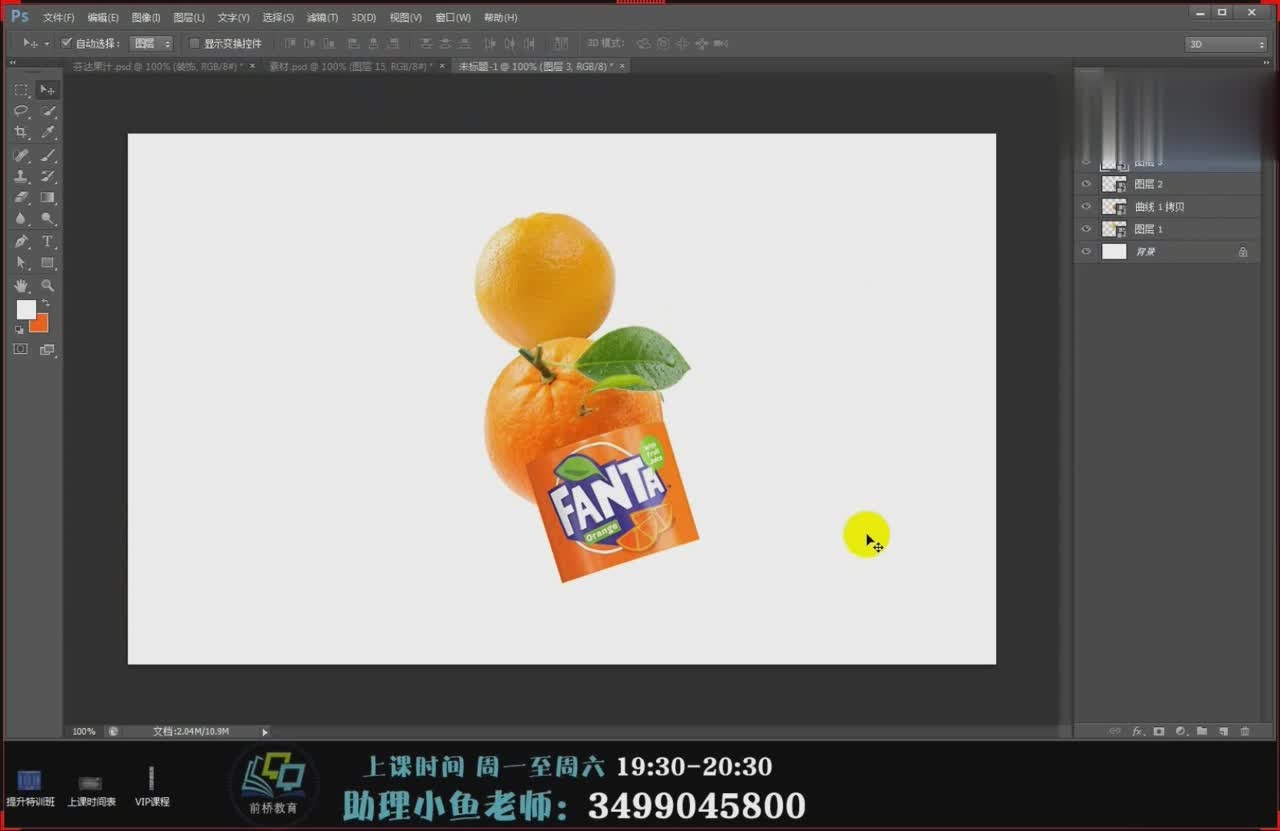Open 提升特训班 desktop shortcut

coord(30,787)
